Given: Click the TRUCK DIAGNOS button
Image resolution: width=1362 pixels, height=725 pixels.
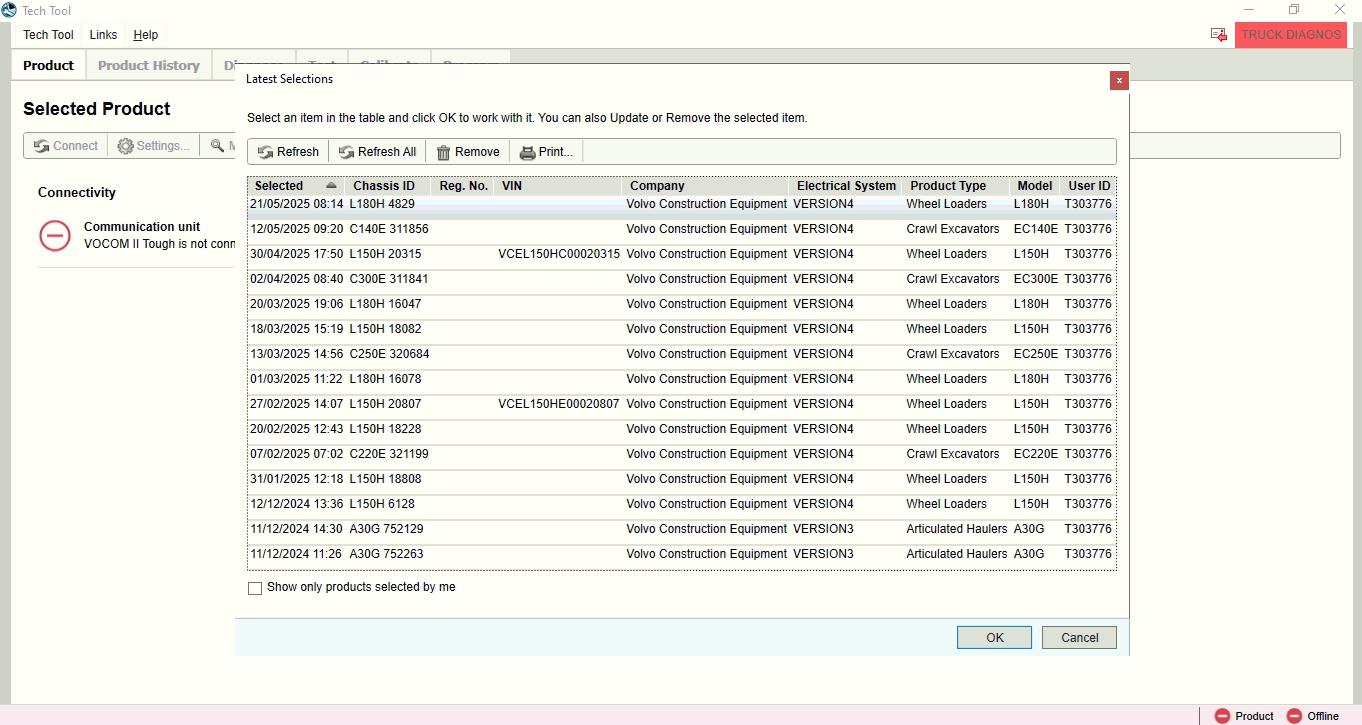Looking at the screenshot, I should pos(1291,35).
